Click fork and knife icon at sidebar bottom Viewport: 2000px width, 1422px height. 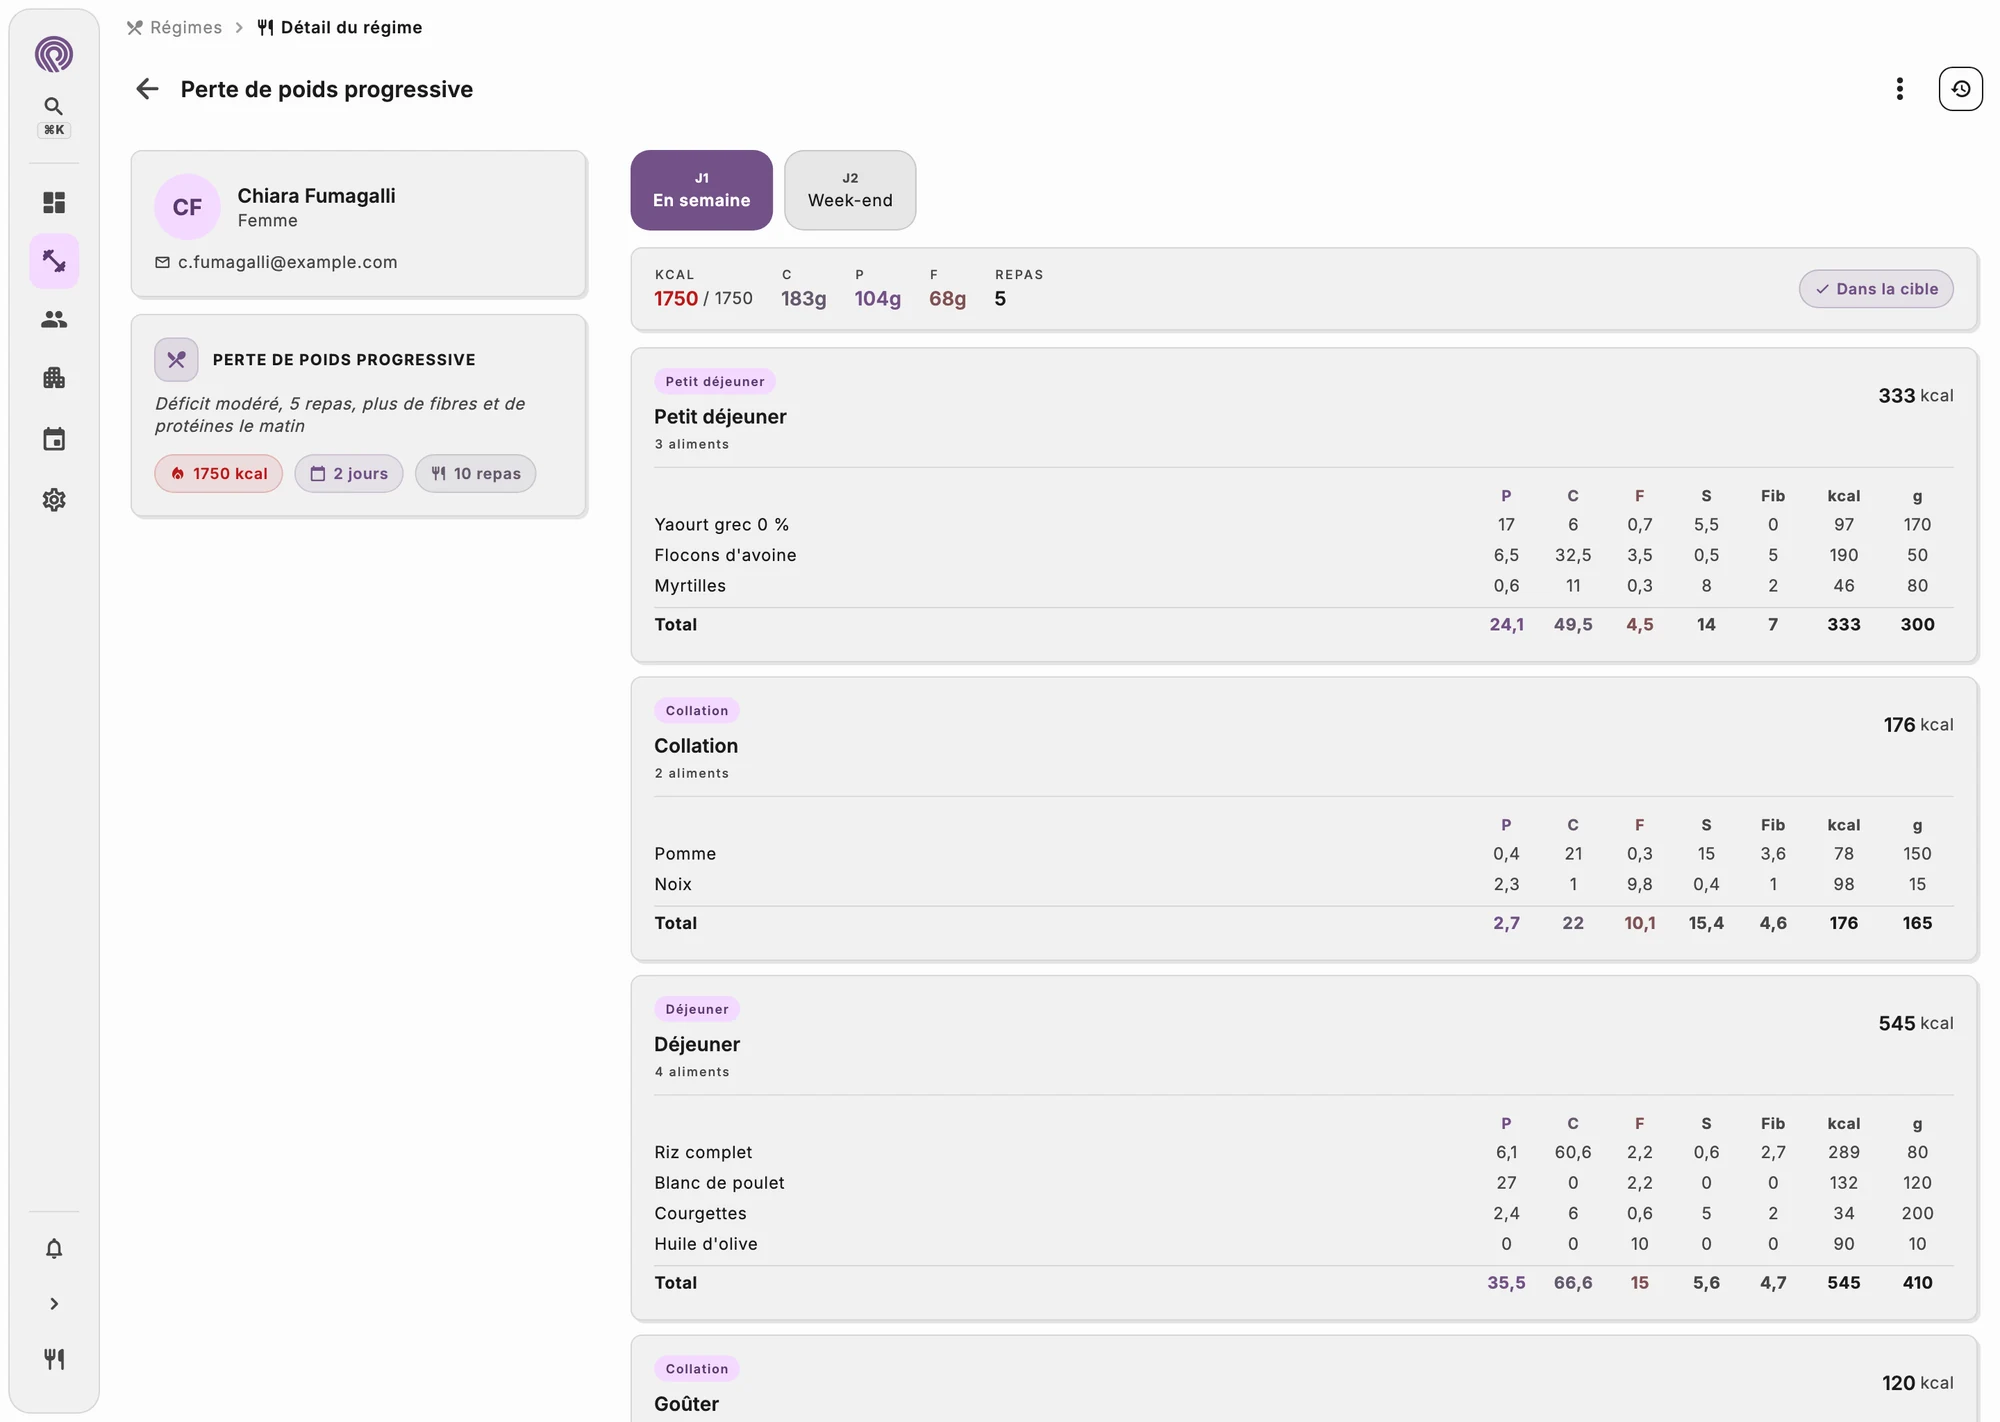(54, 1359)
